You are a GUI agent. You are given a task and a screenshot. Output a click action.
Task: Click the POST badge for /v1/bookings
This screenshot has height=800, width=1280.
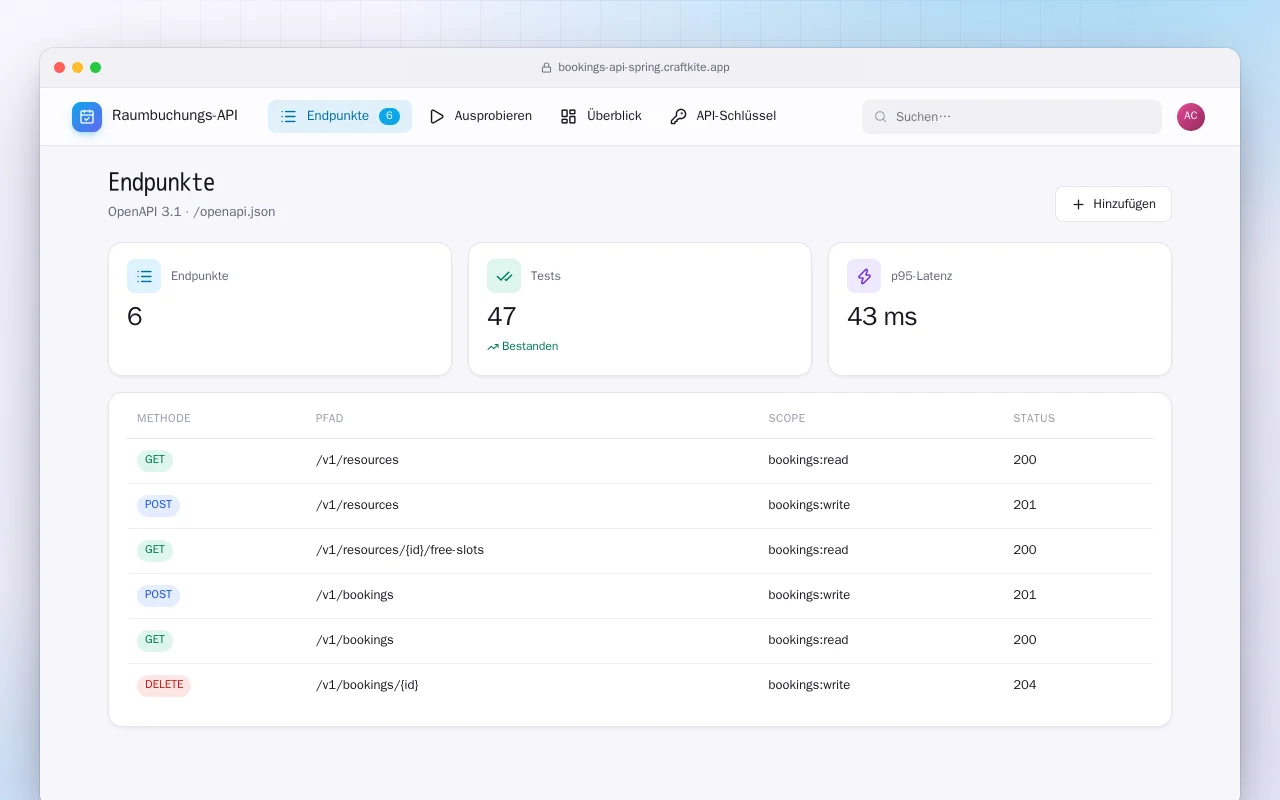tap(158, 595)
